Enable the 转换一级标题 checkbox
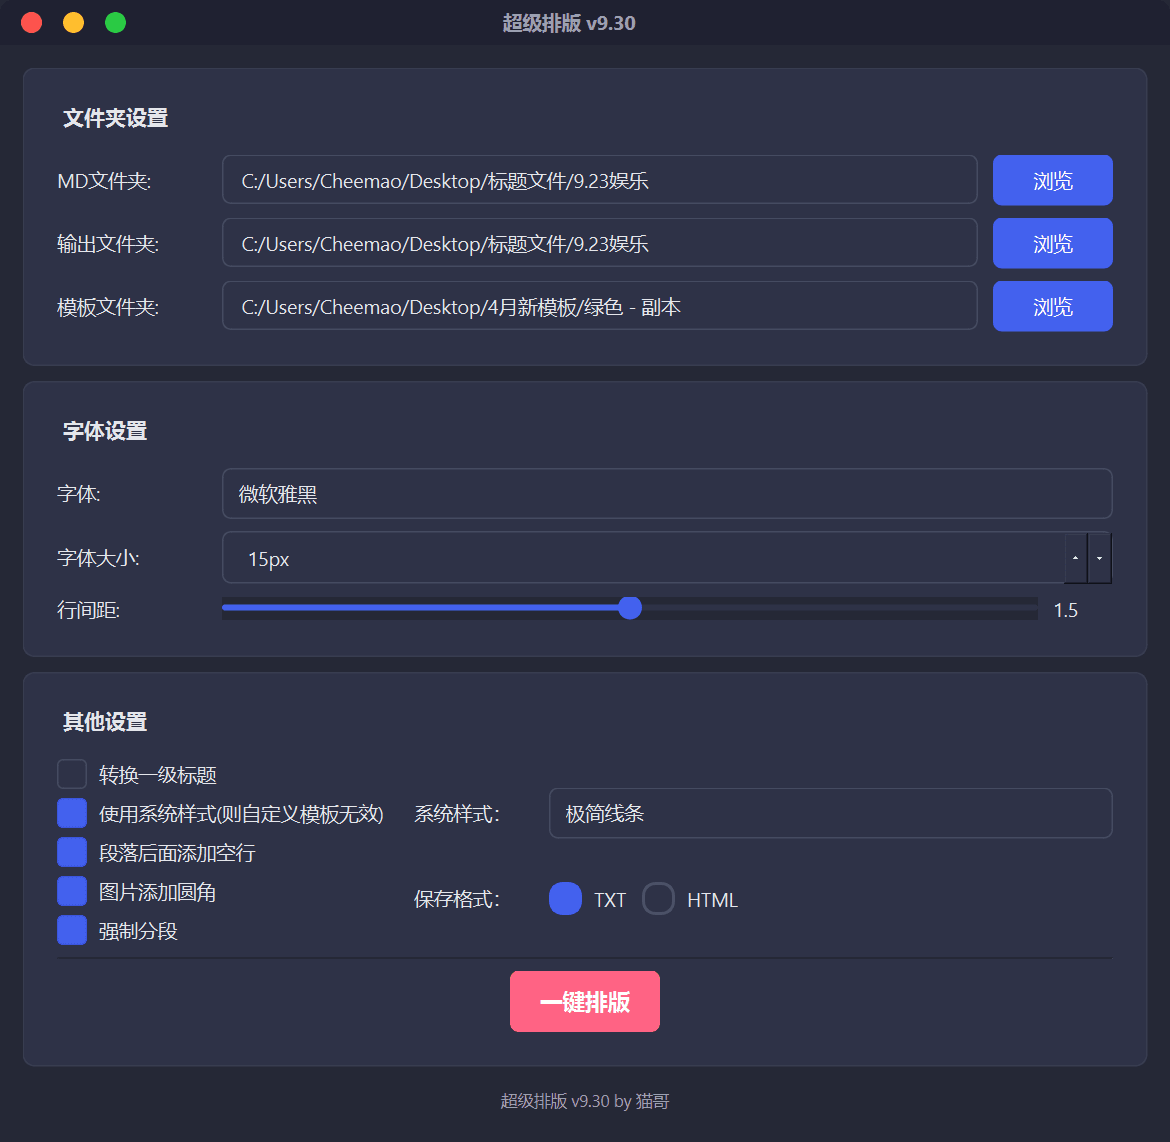Image resolution: width=1170 pixels, height=1142 pixels. [x=72, y=774]
